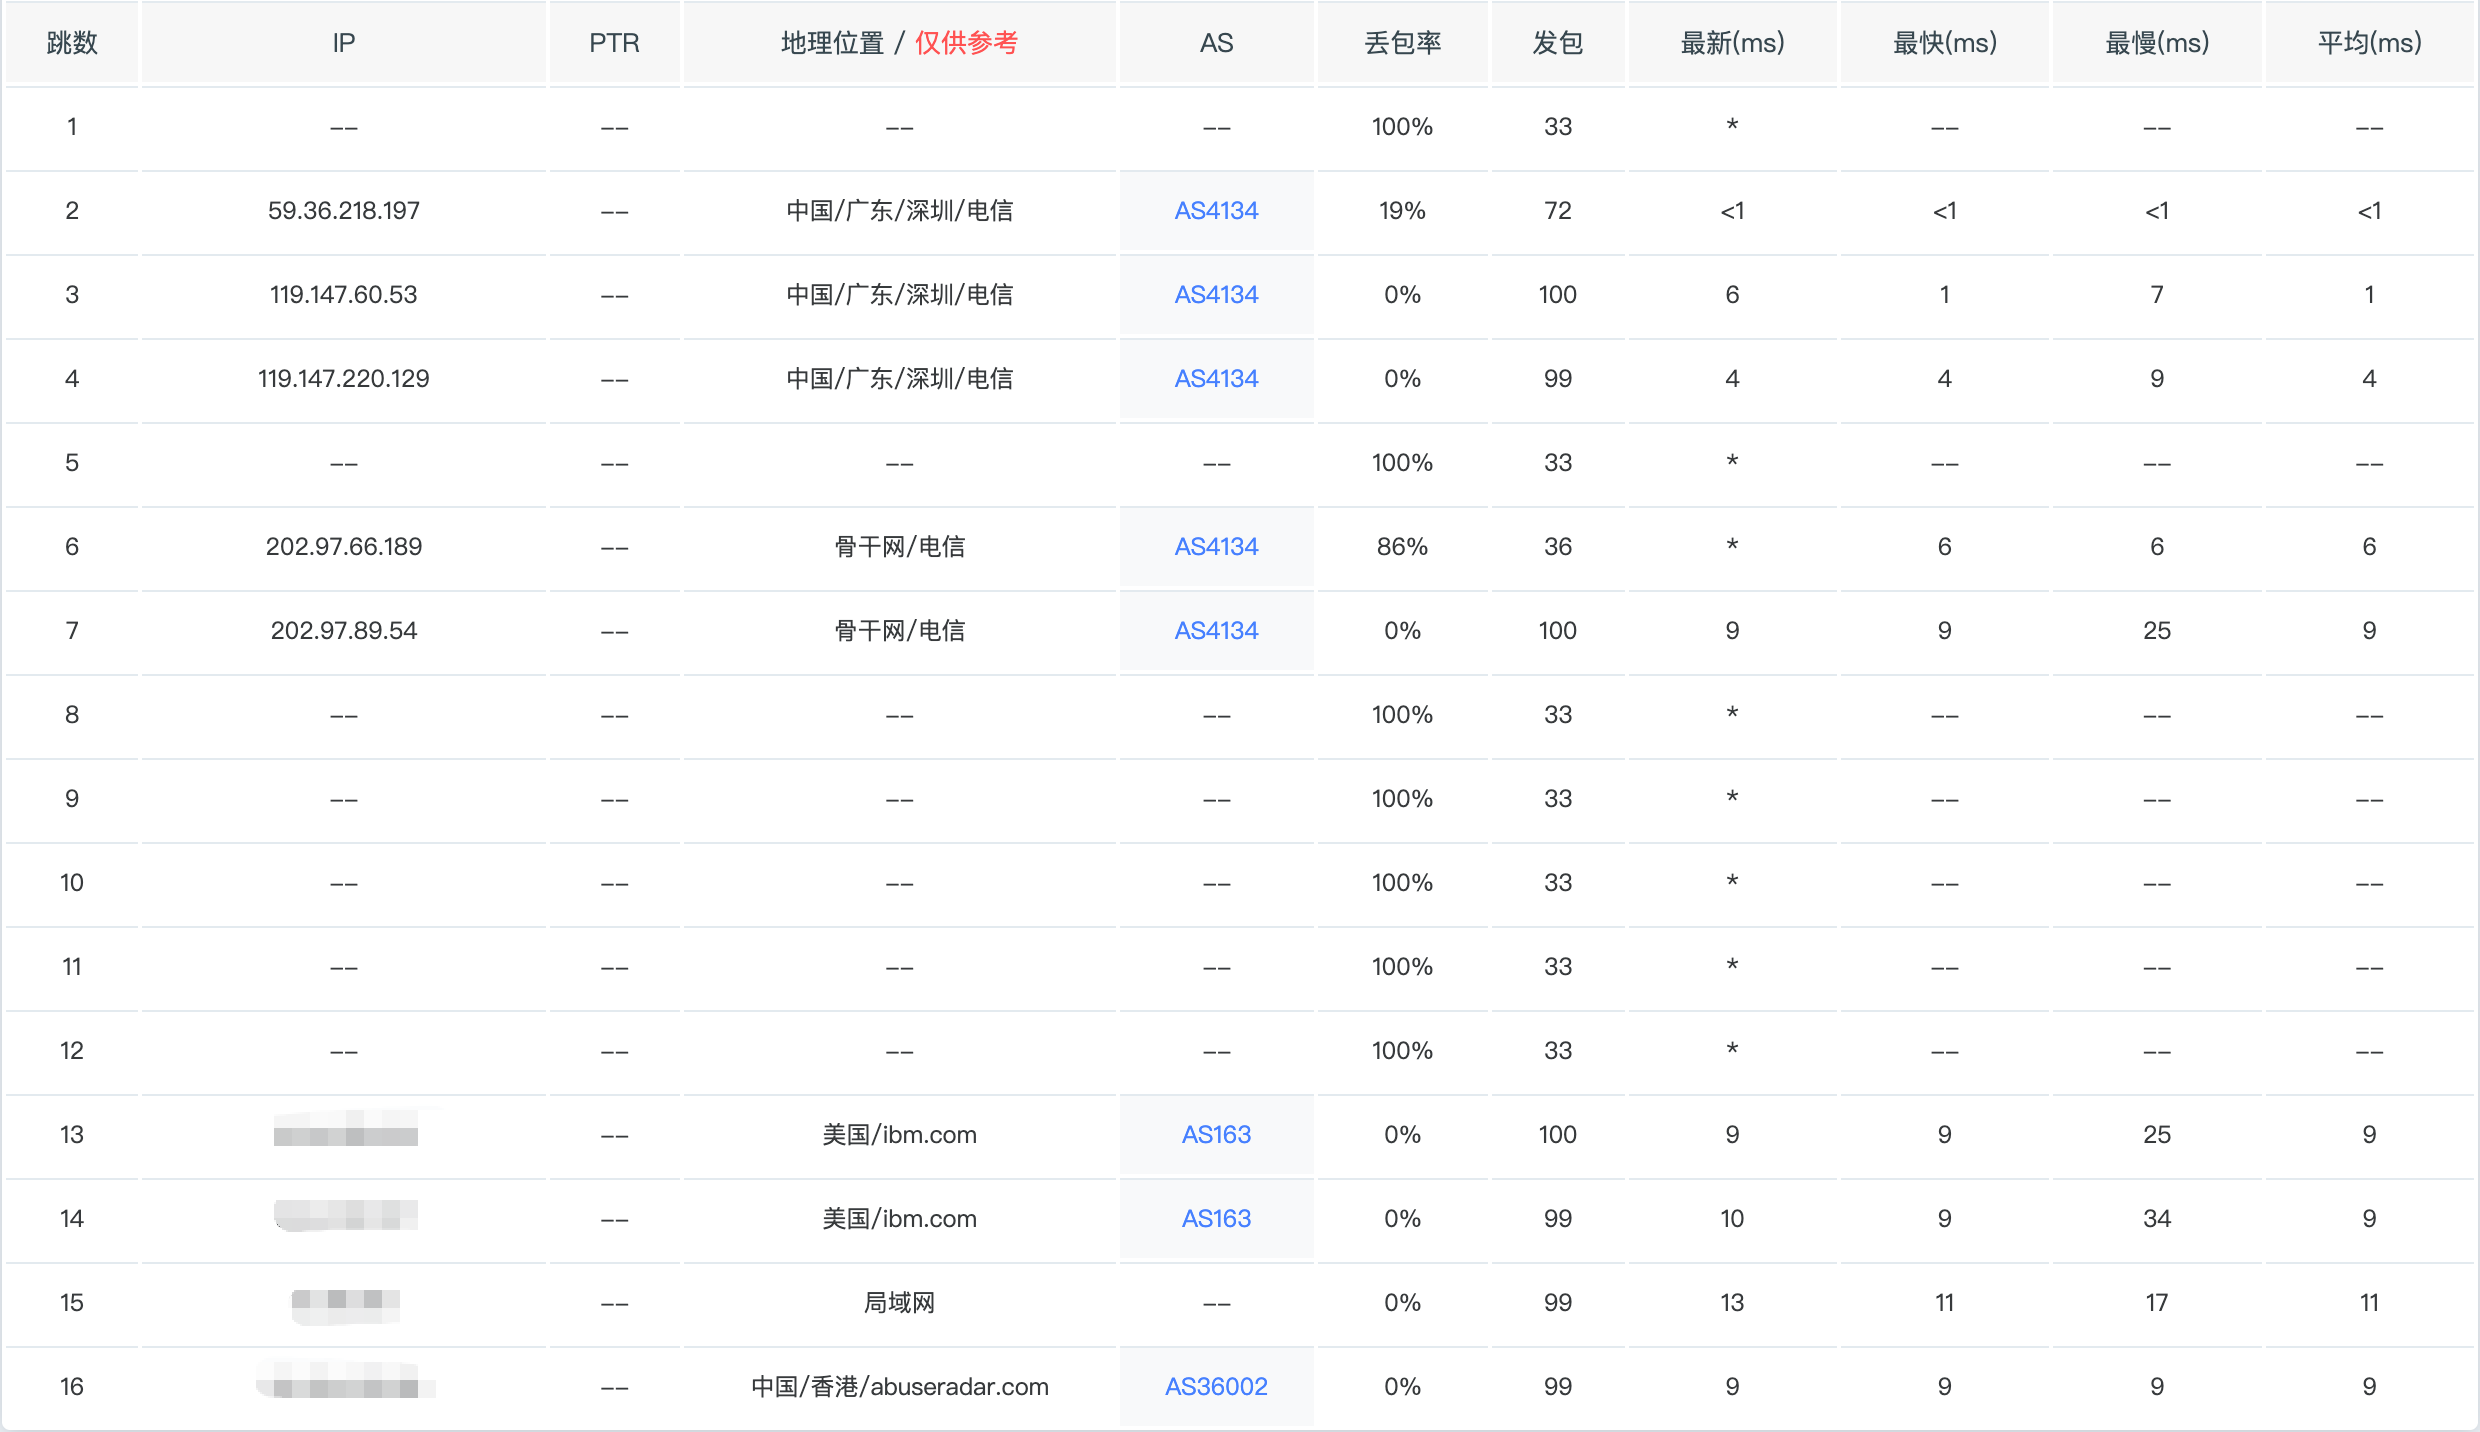
Task: Click AS163 link in hop 14 row
Action: tap(1216, 1219)
